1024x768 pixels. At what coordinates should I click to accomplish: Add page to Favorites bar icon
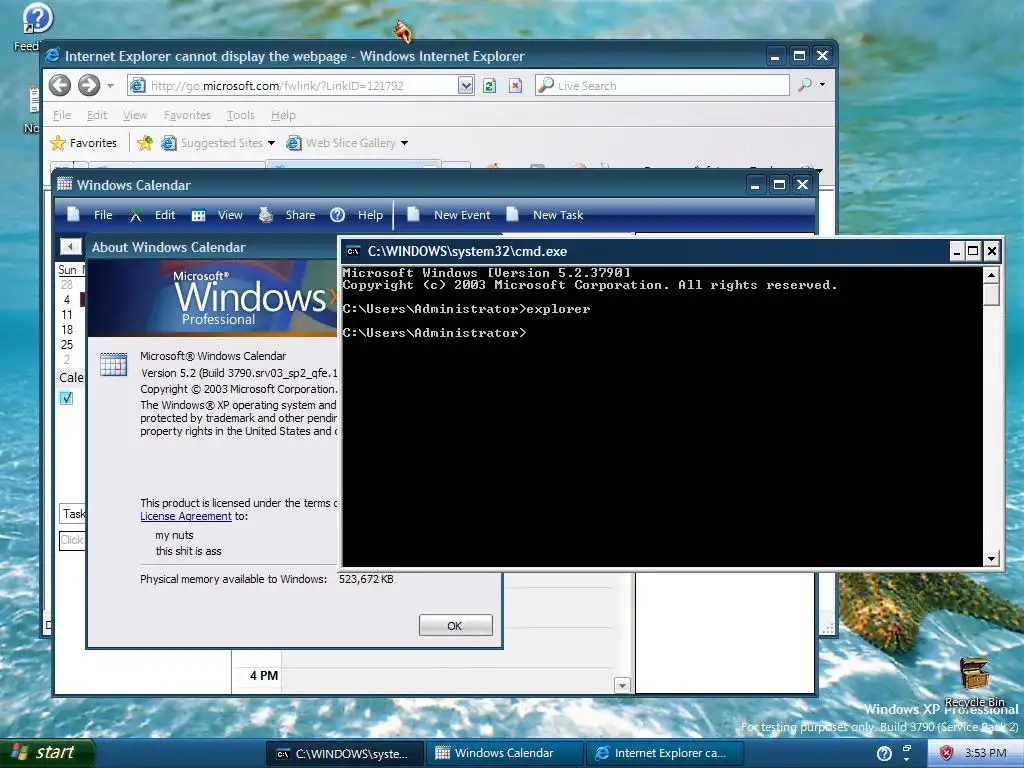tap(145, 143)
